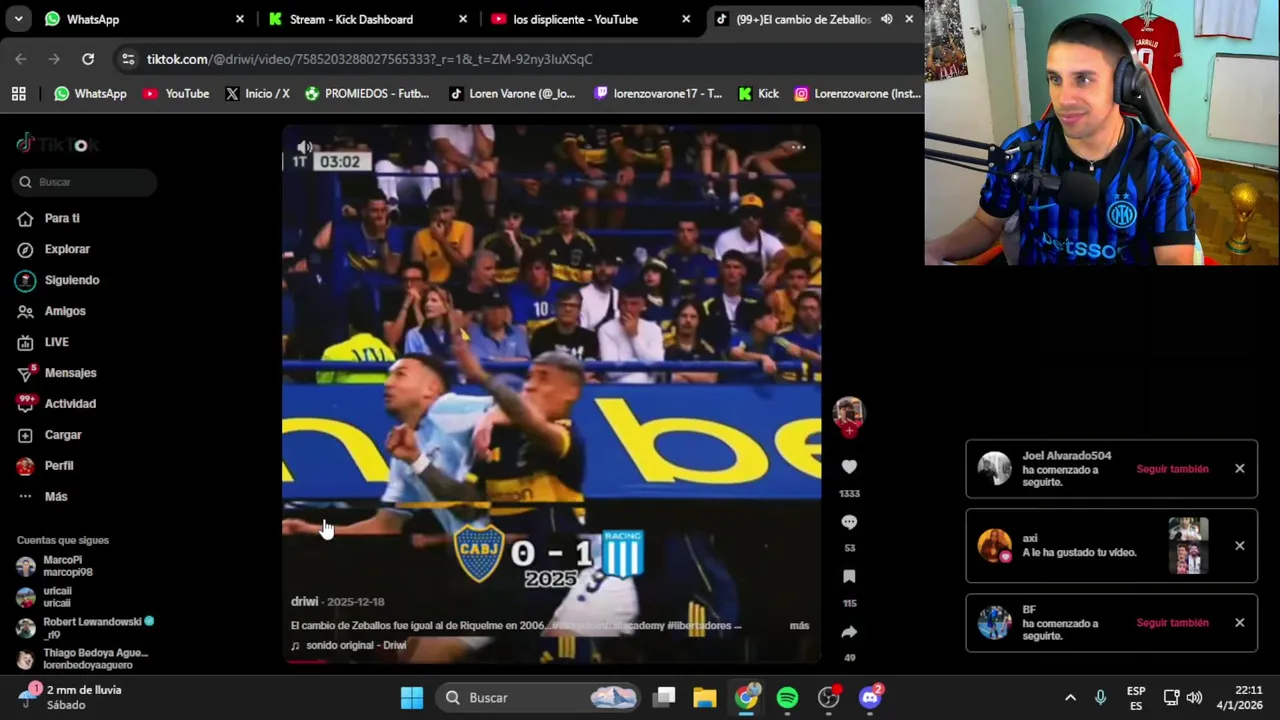View site information for tiktok.com
The width and height of the screenshot is (1280, 720).
[128, 59]
